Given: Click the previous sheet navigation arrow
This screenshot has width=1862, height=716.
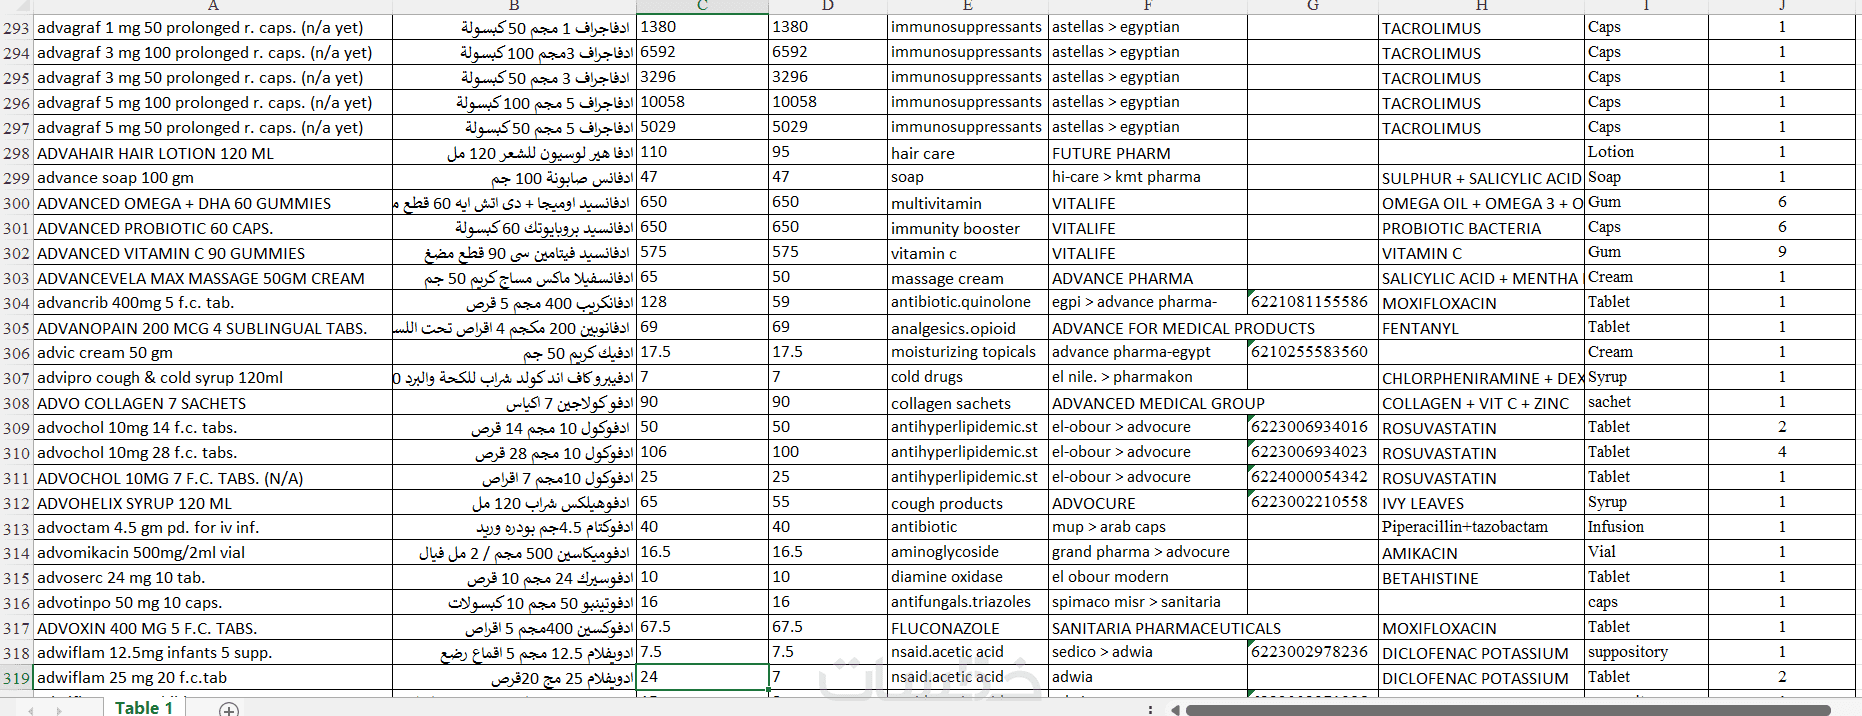Looking at the screenshot, I should (x=31, y=710).
